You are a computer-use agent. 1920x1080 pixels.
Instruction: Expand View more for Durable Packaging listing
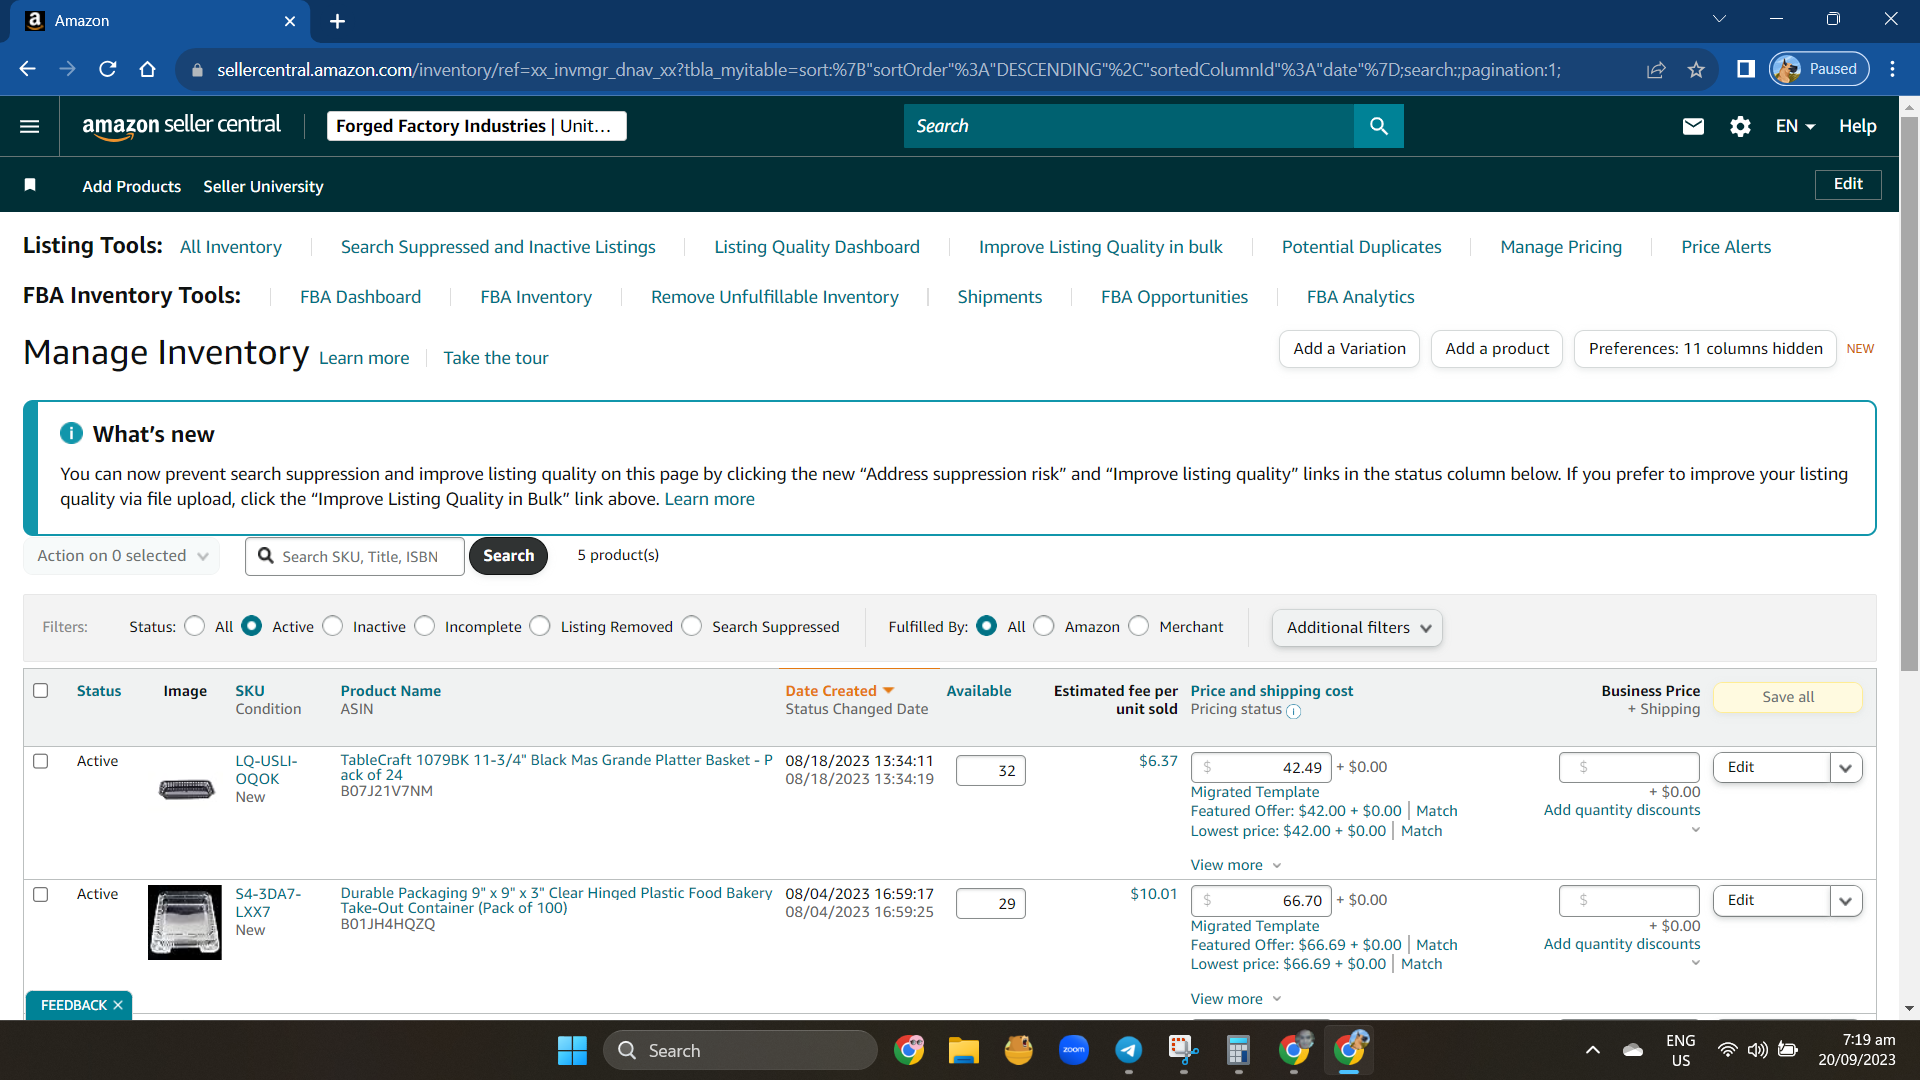coord(1235,999)
